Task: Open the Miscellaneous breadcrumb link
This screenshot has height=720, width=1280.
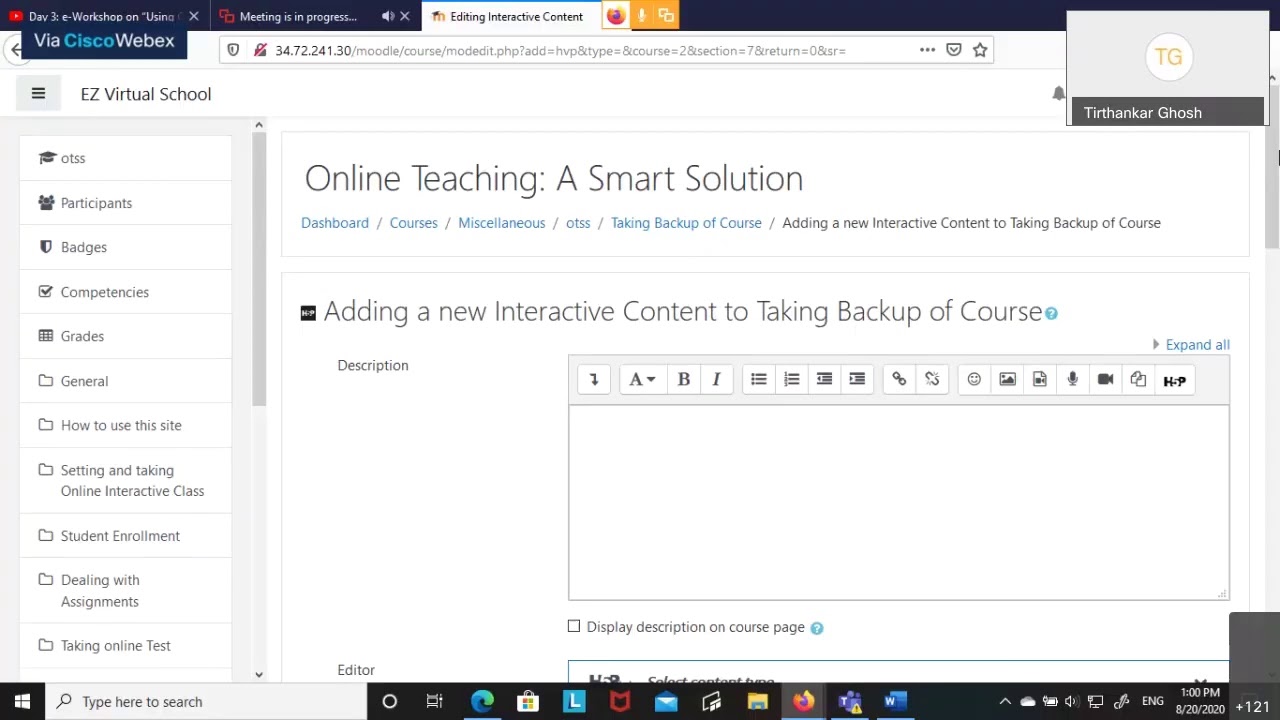Action: click(502, 223)
